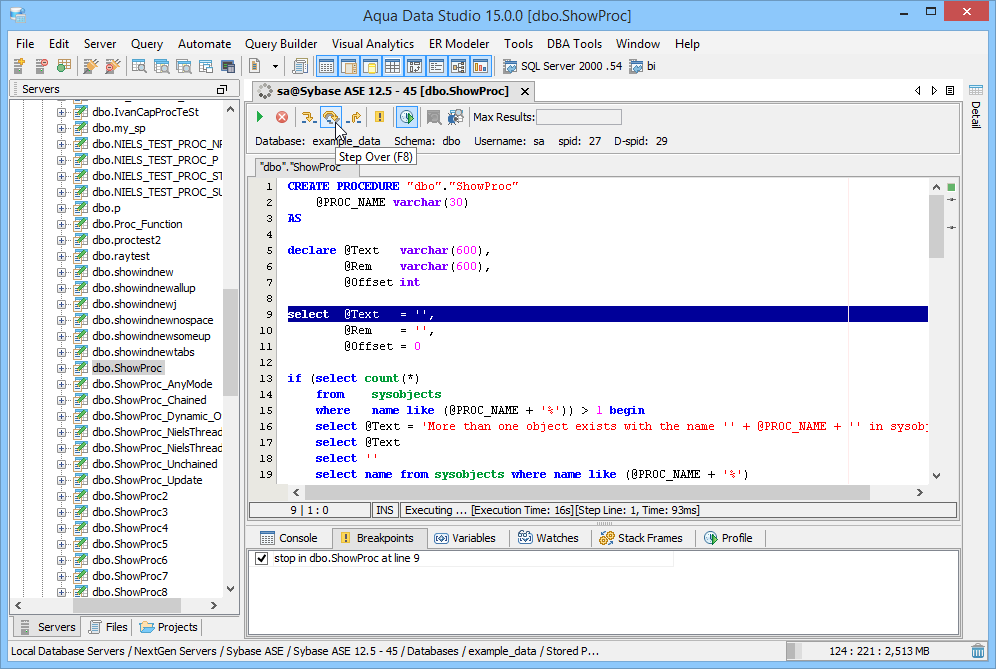The height and width of the screenshot is (669, 996).
Task: Switch to the Variables tab
Action: tap(465, 538)
